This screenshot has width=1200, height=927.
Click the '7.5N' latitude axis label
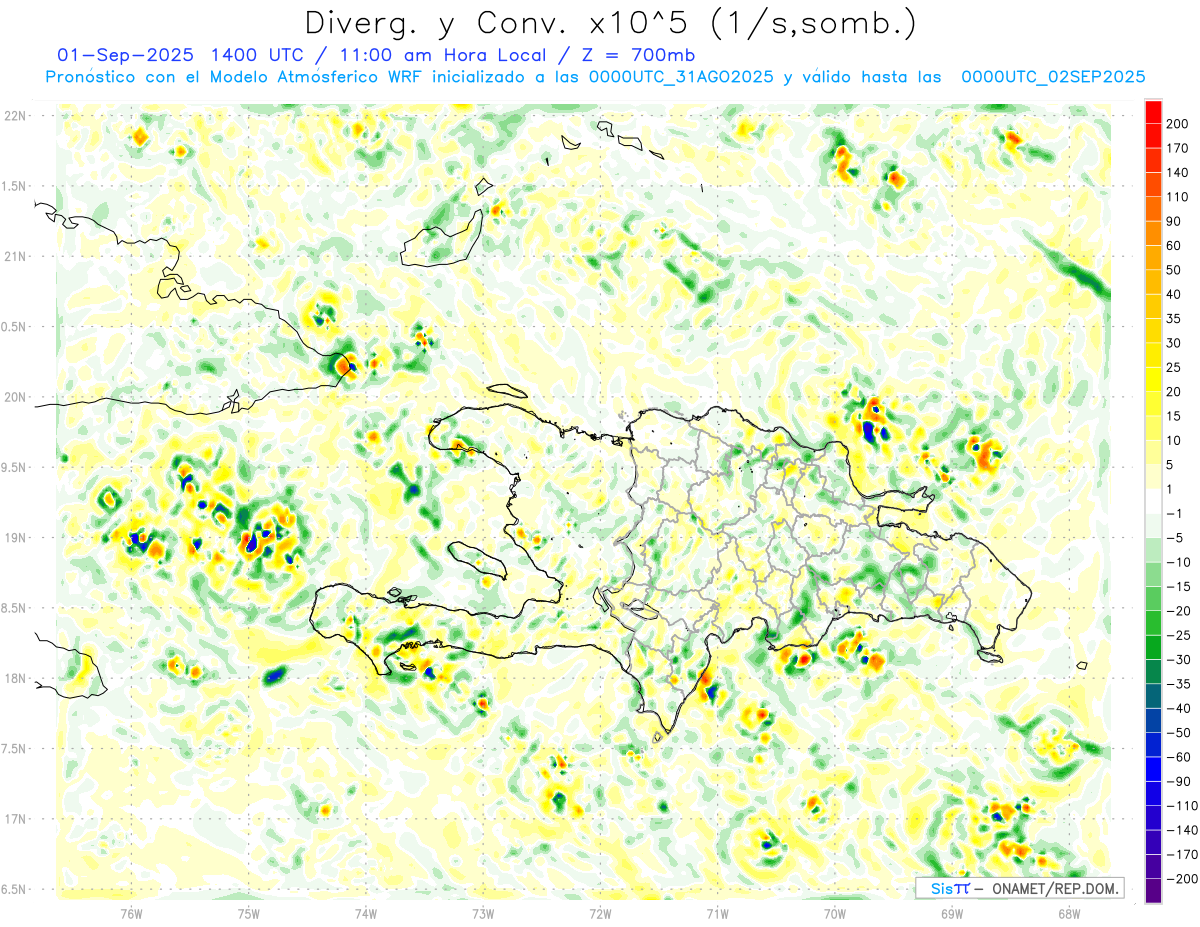15,749
